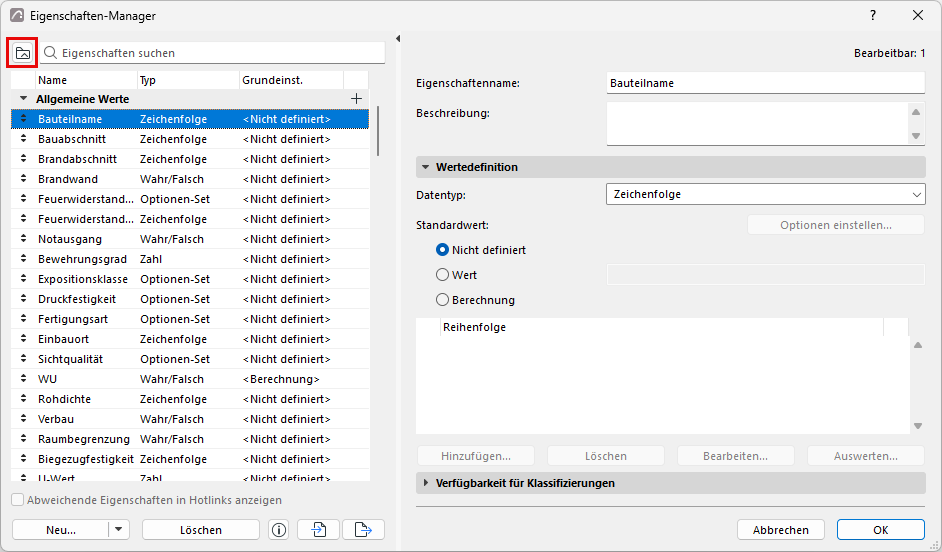Click drag handle of Bauabschnitt row
The width and height of the screenshot is (942, 552).
tap(23, 139)
